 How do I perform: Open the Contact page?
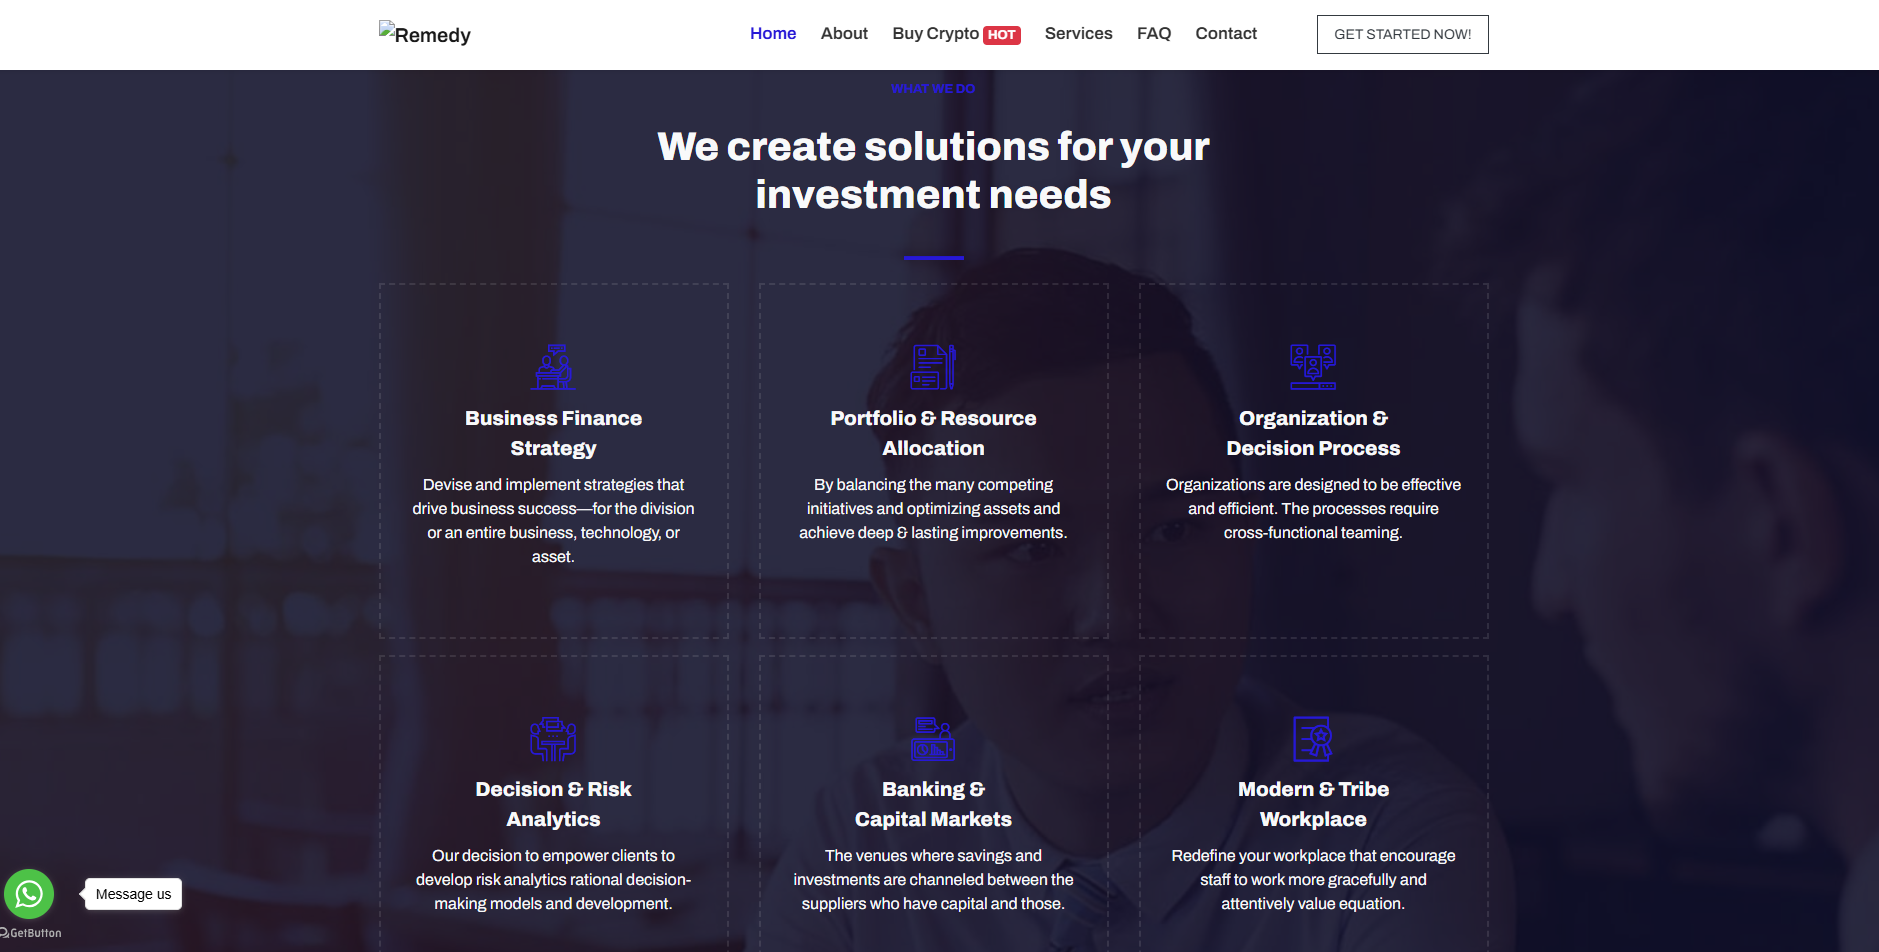coord(1226,34)
